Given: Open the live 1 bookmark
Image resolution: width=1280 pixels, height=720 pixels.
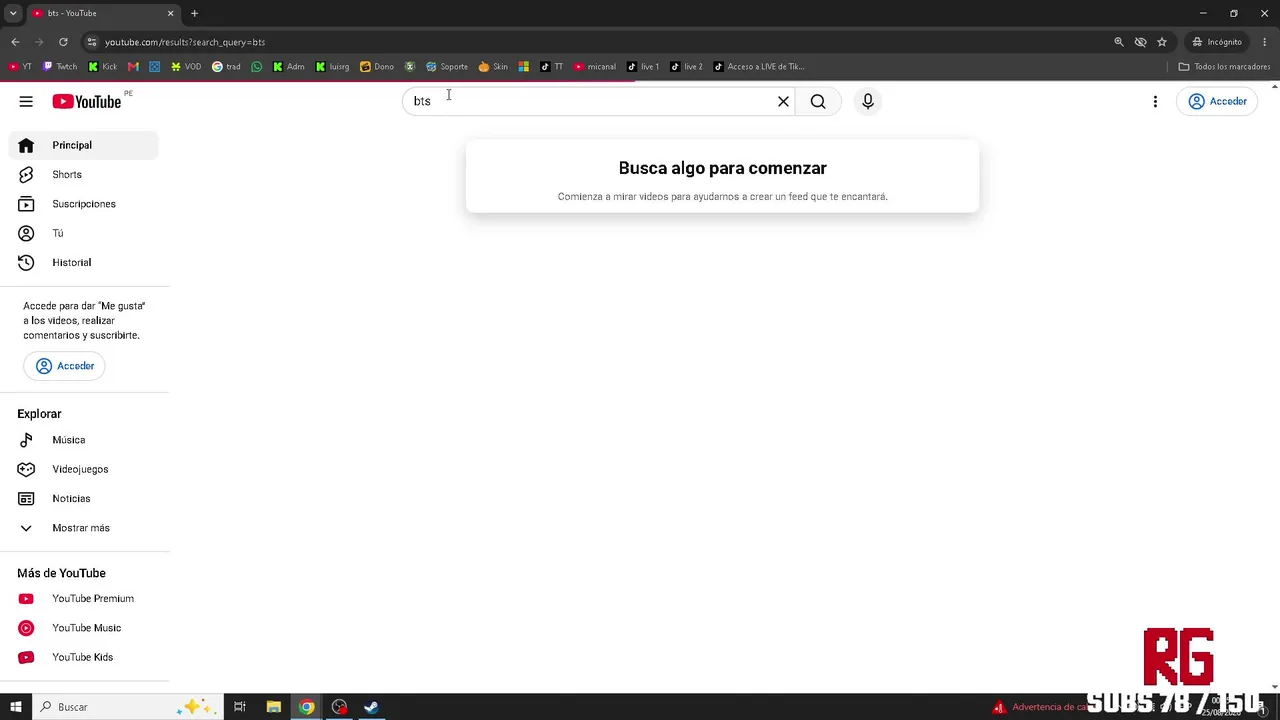Looking at the screenshot, I should pyautogui.click(x=643, y=67).
